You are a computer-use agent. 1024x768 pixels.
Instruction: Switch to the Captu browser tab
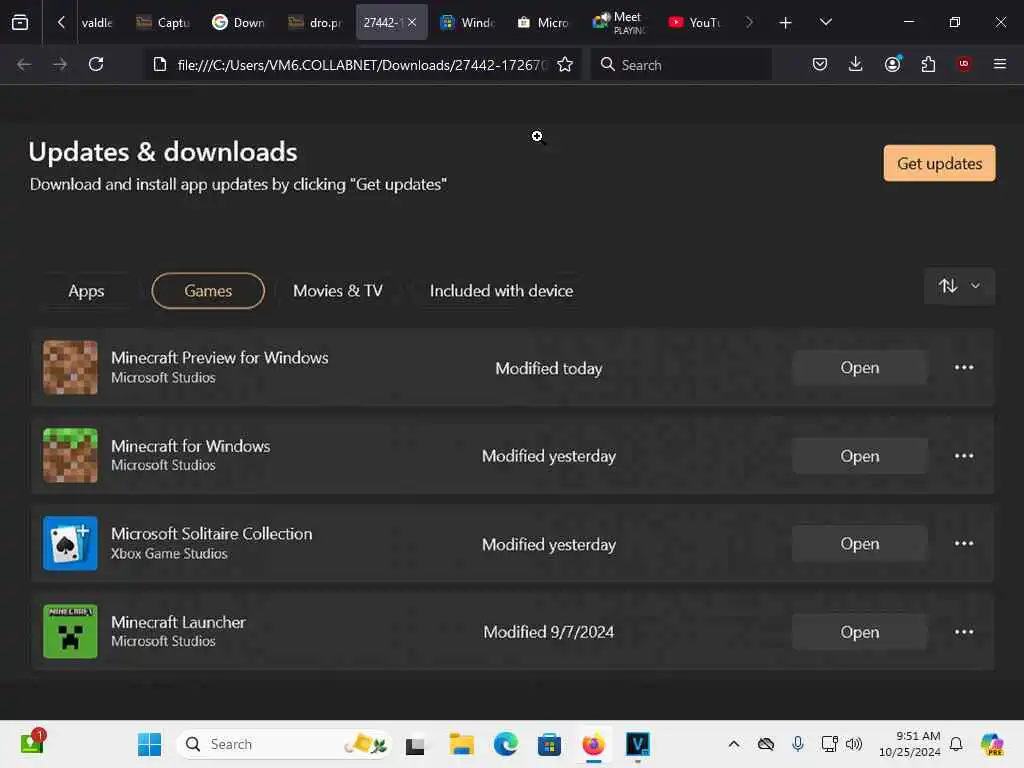pyautogui.click(x=162, y=22)
